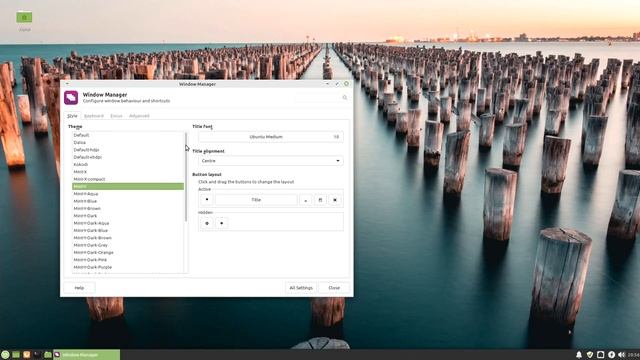640x360 pixels.
Task: Click the search magnifier icon in Window Manager
Action: 345,98
